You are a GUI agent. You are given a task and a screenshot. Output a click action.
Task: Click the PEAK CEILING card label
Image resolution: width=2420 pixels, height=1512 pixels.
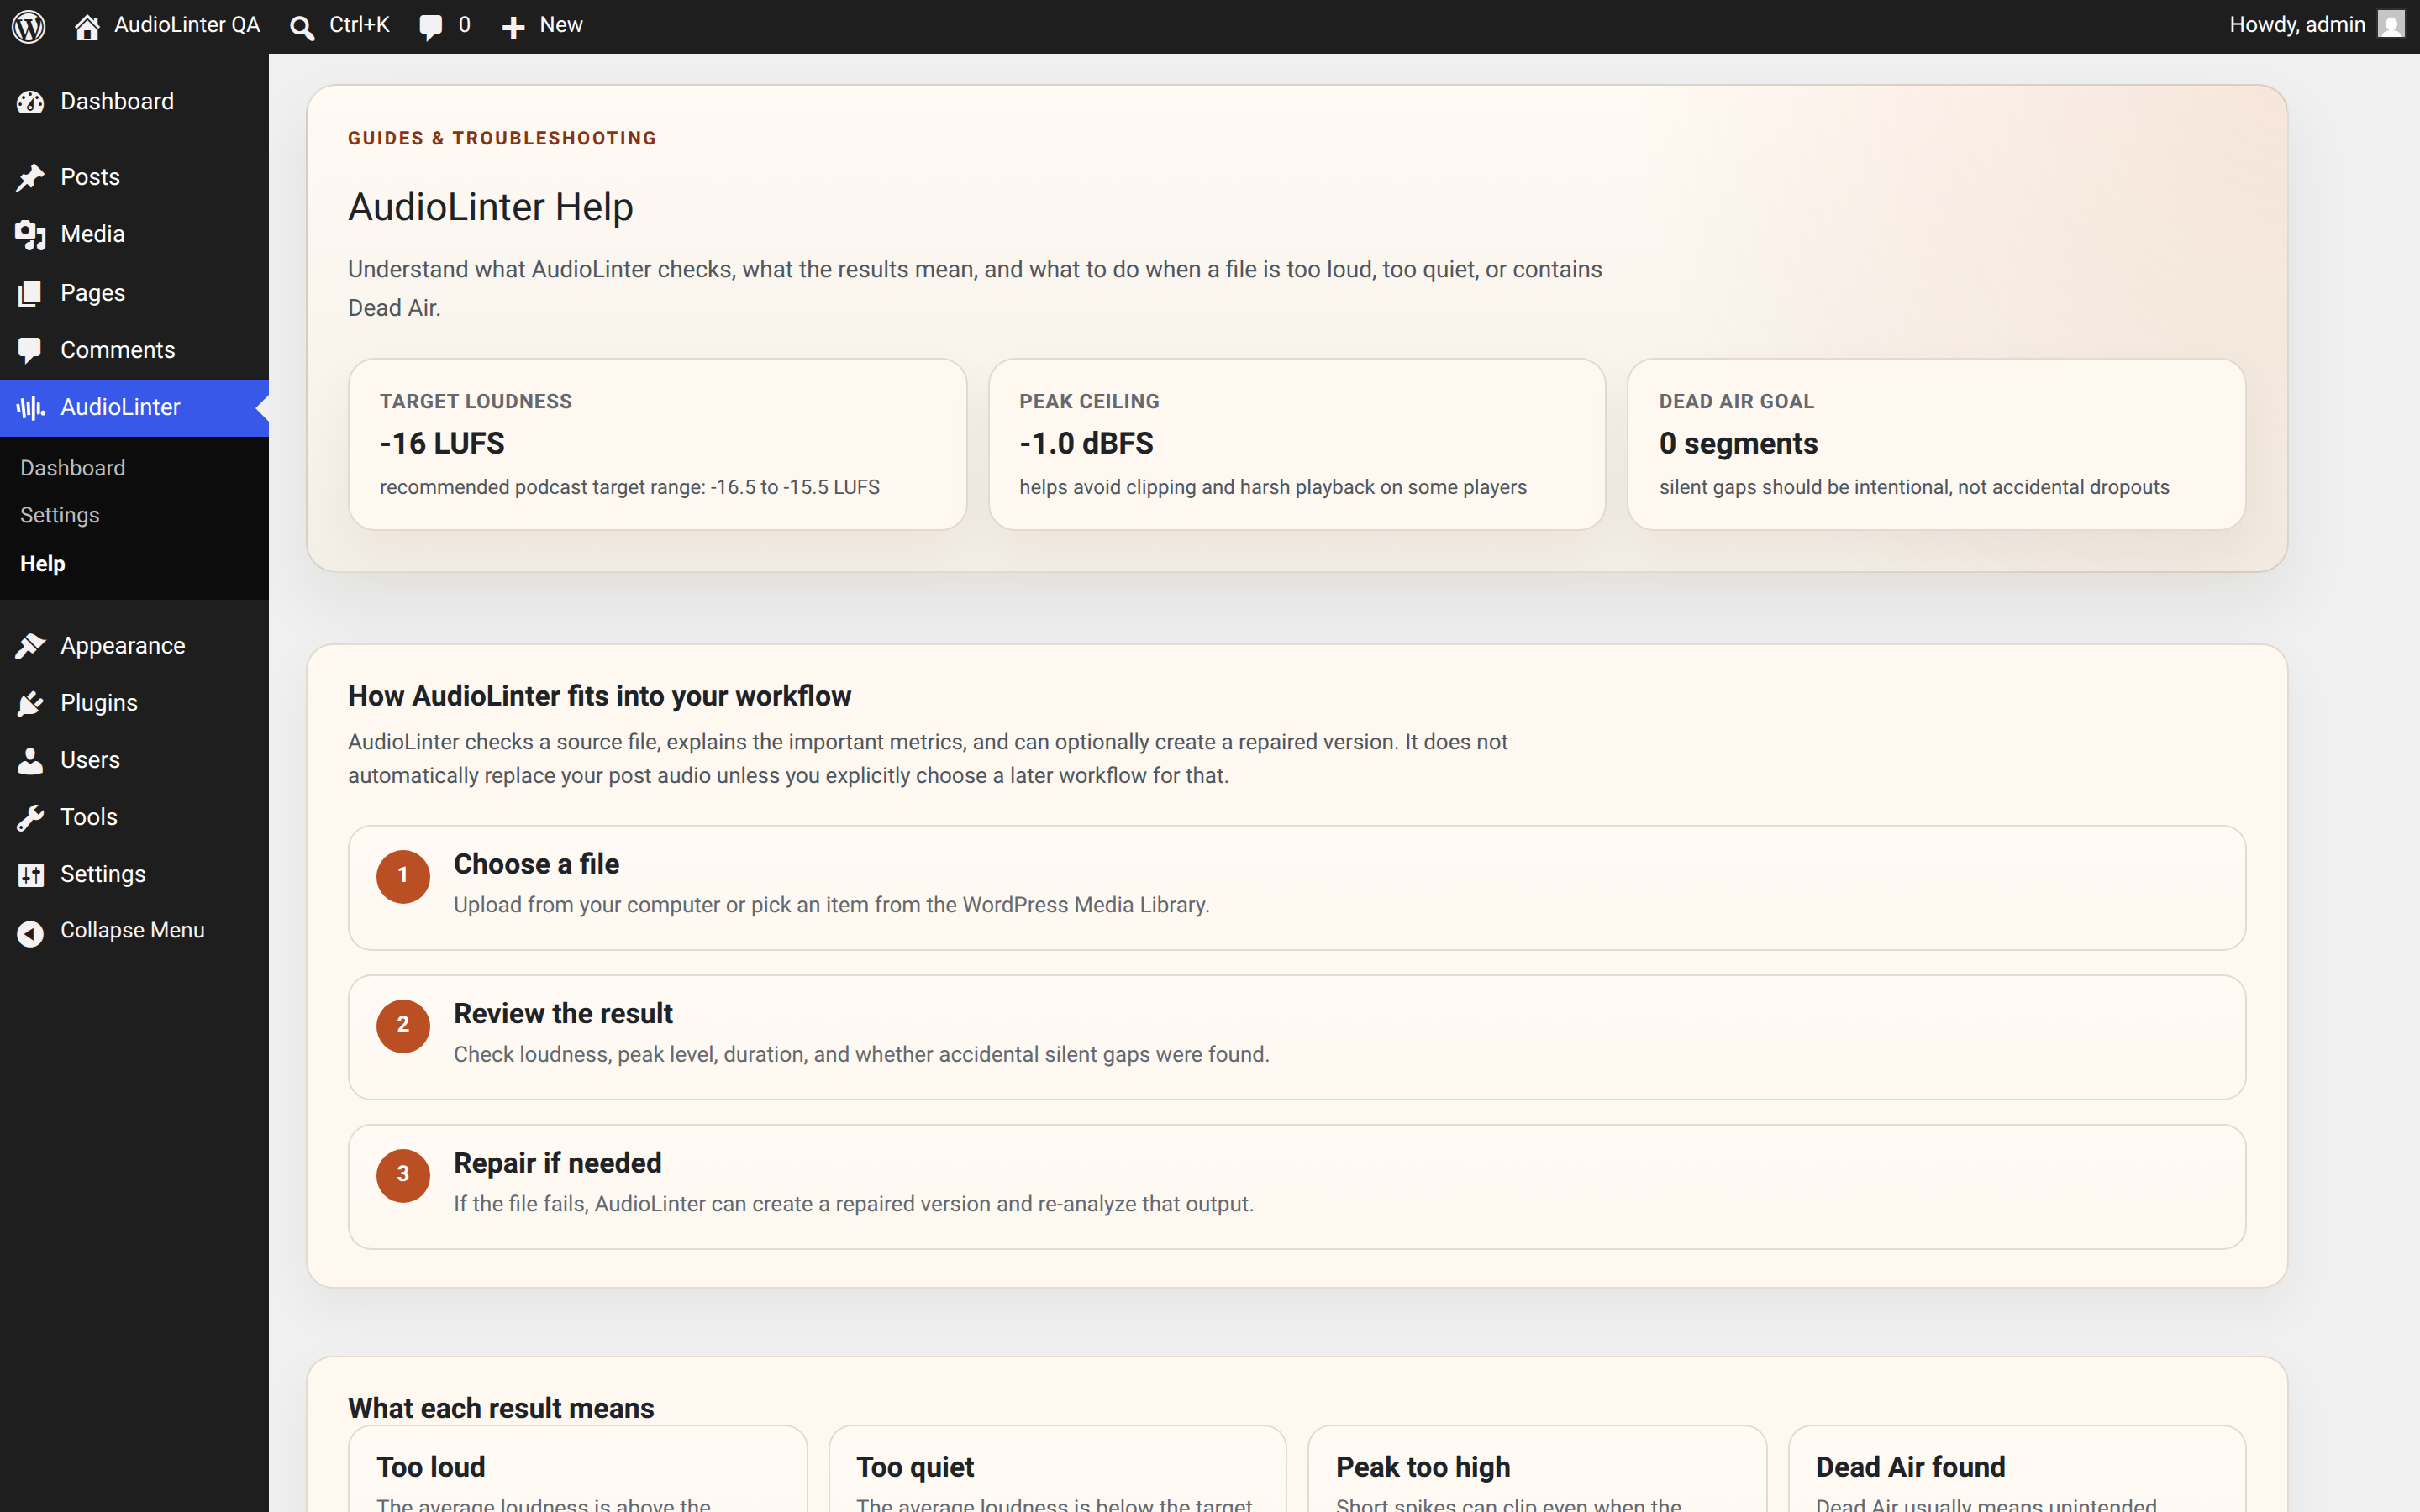1089,401
